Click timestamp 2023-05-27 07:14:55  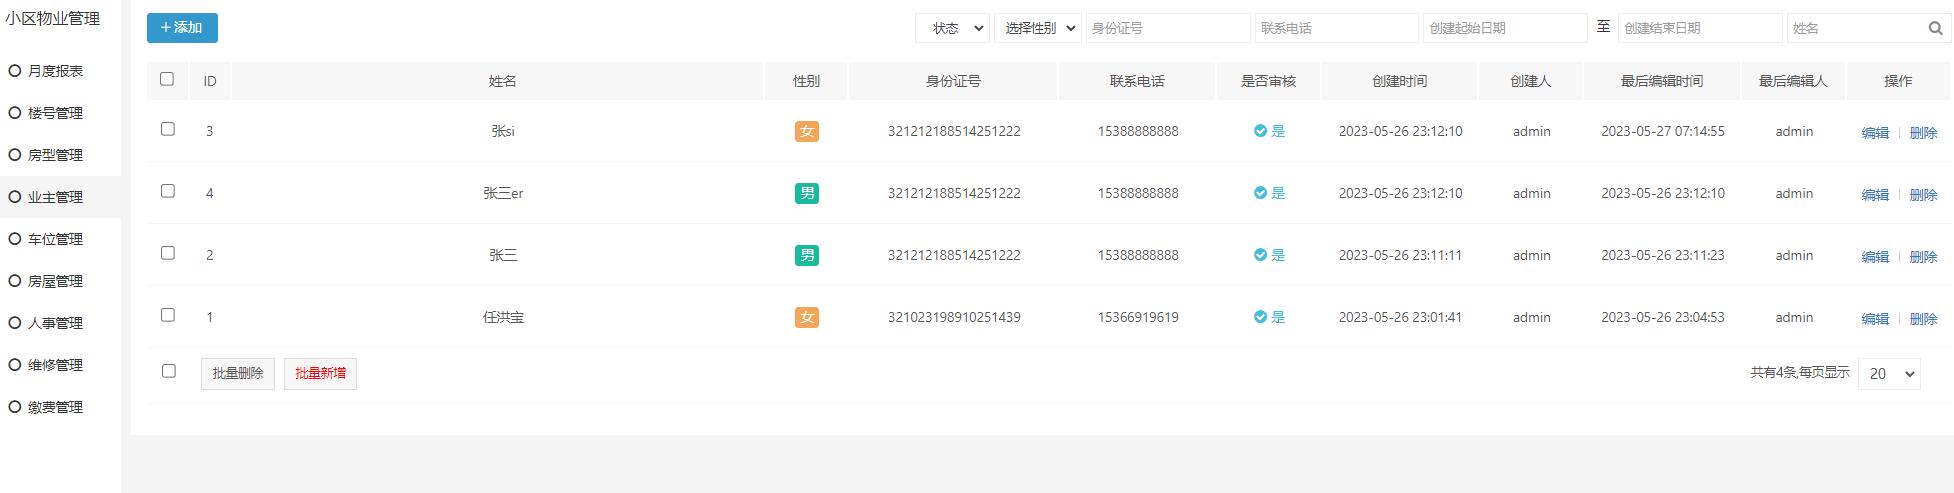[x=1663, y=131]
